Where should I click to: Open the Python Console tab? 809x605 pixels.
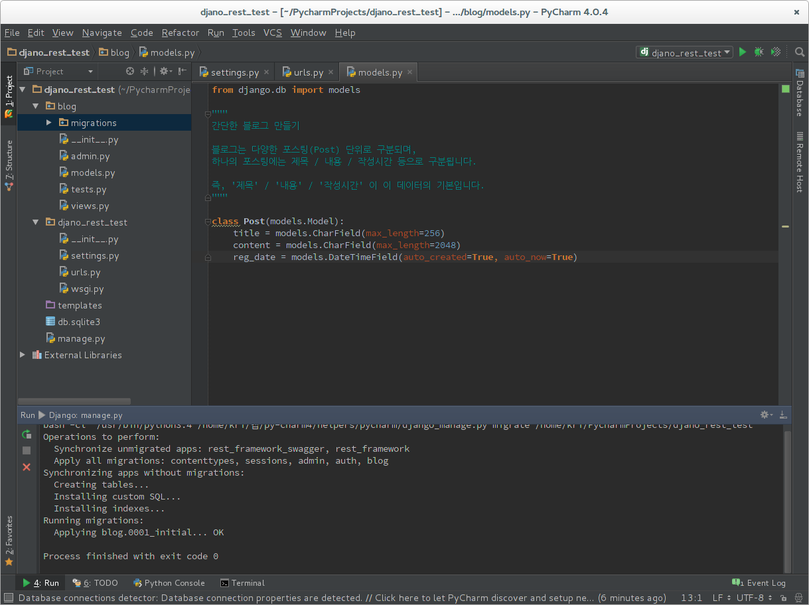[169, 583]
